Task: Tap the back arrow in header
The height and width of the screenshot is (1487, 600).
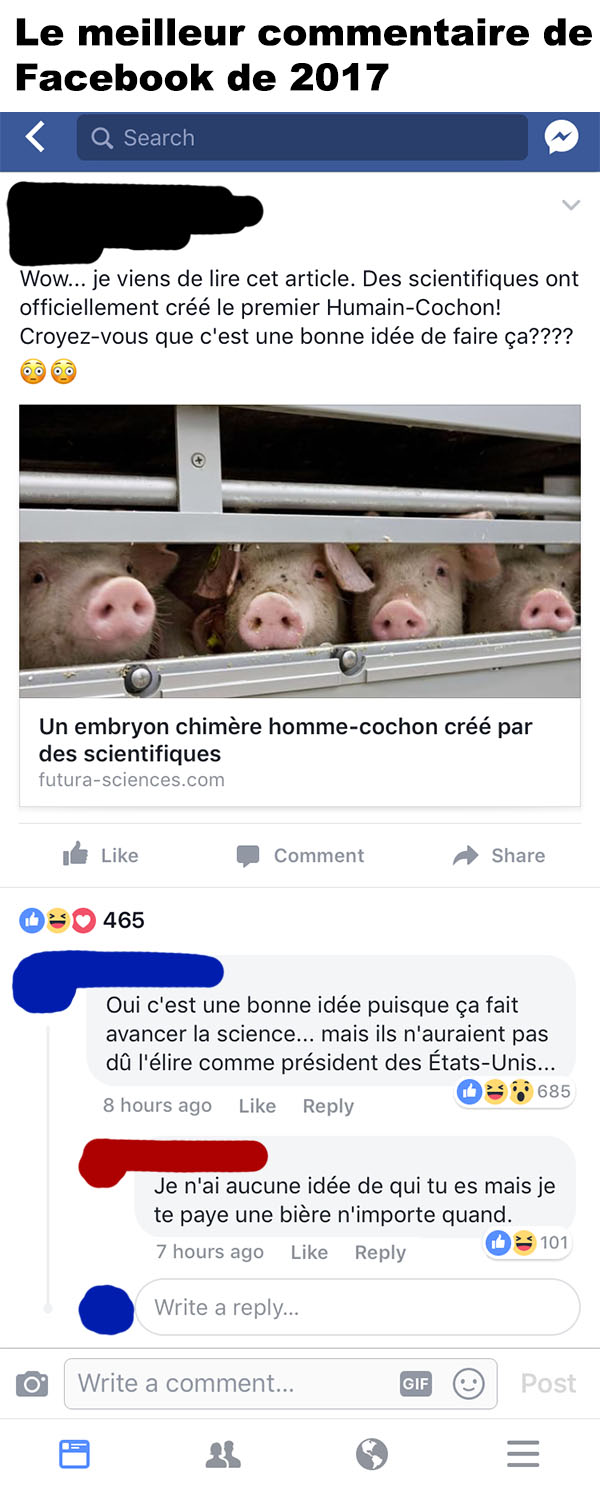Action: (35, 137)
